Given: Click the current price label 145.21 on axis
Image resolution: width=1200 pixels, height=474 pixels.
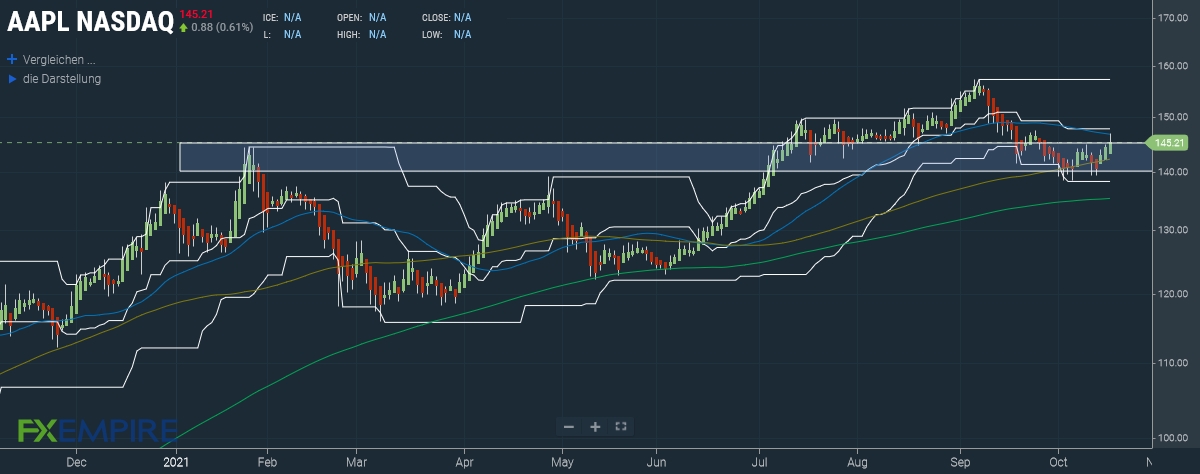Looking at the screenshot, I should point(1169,143).
